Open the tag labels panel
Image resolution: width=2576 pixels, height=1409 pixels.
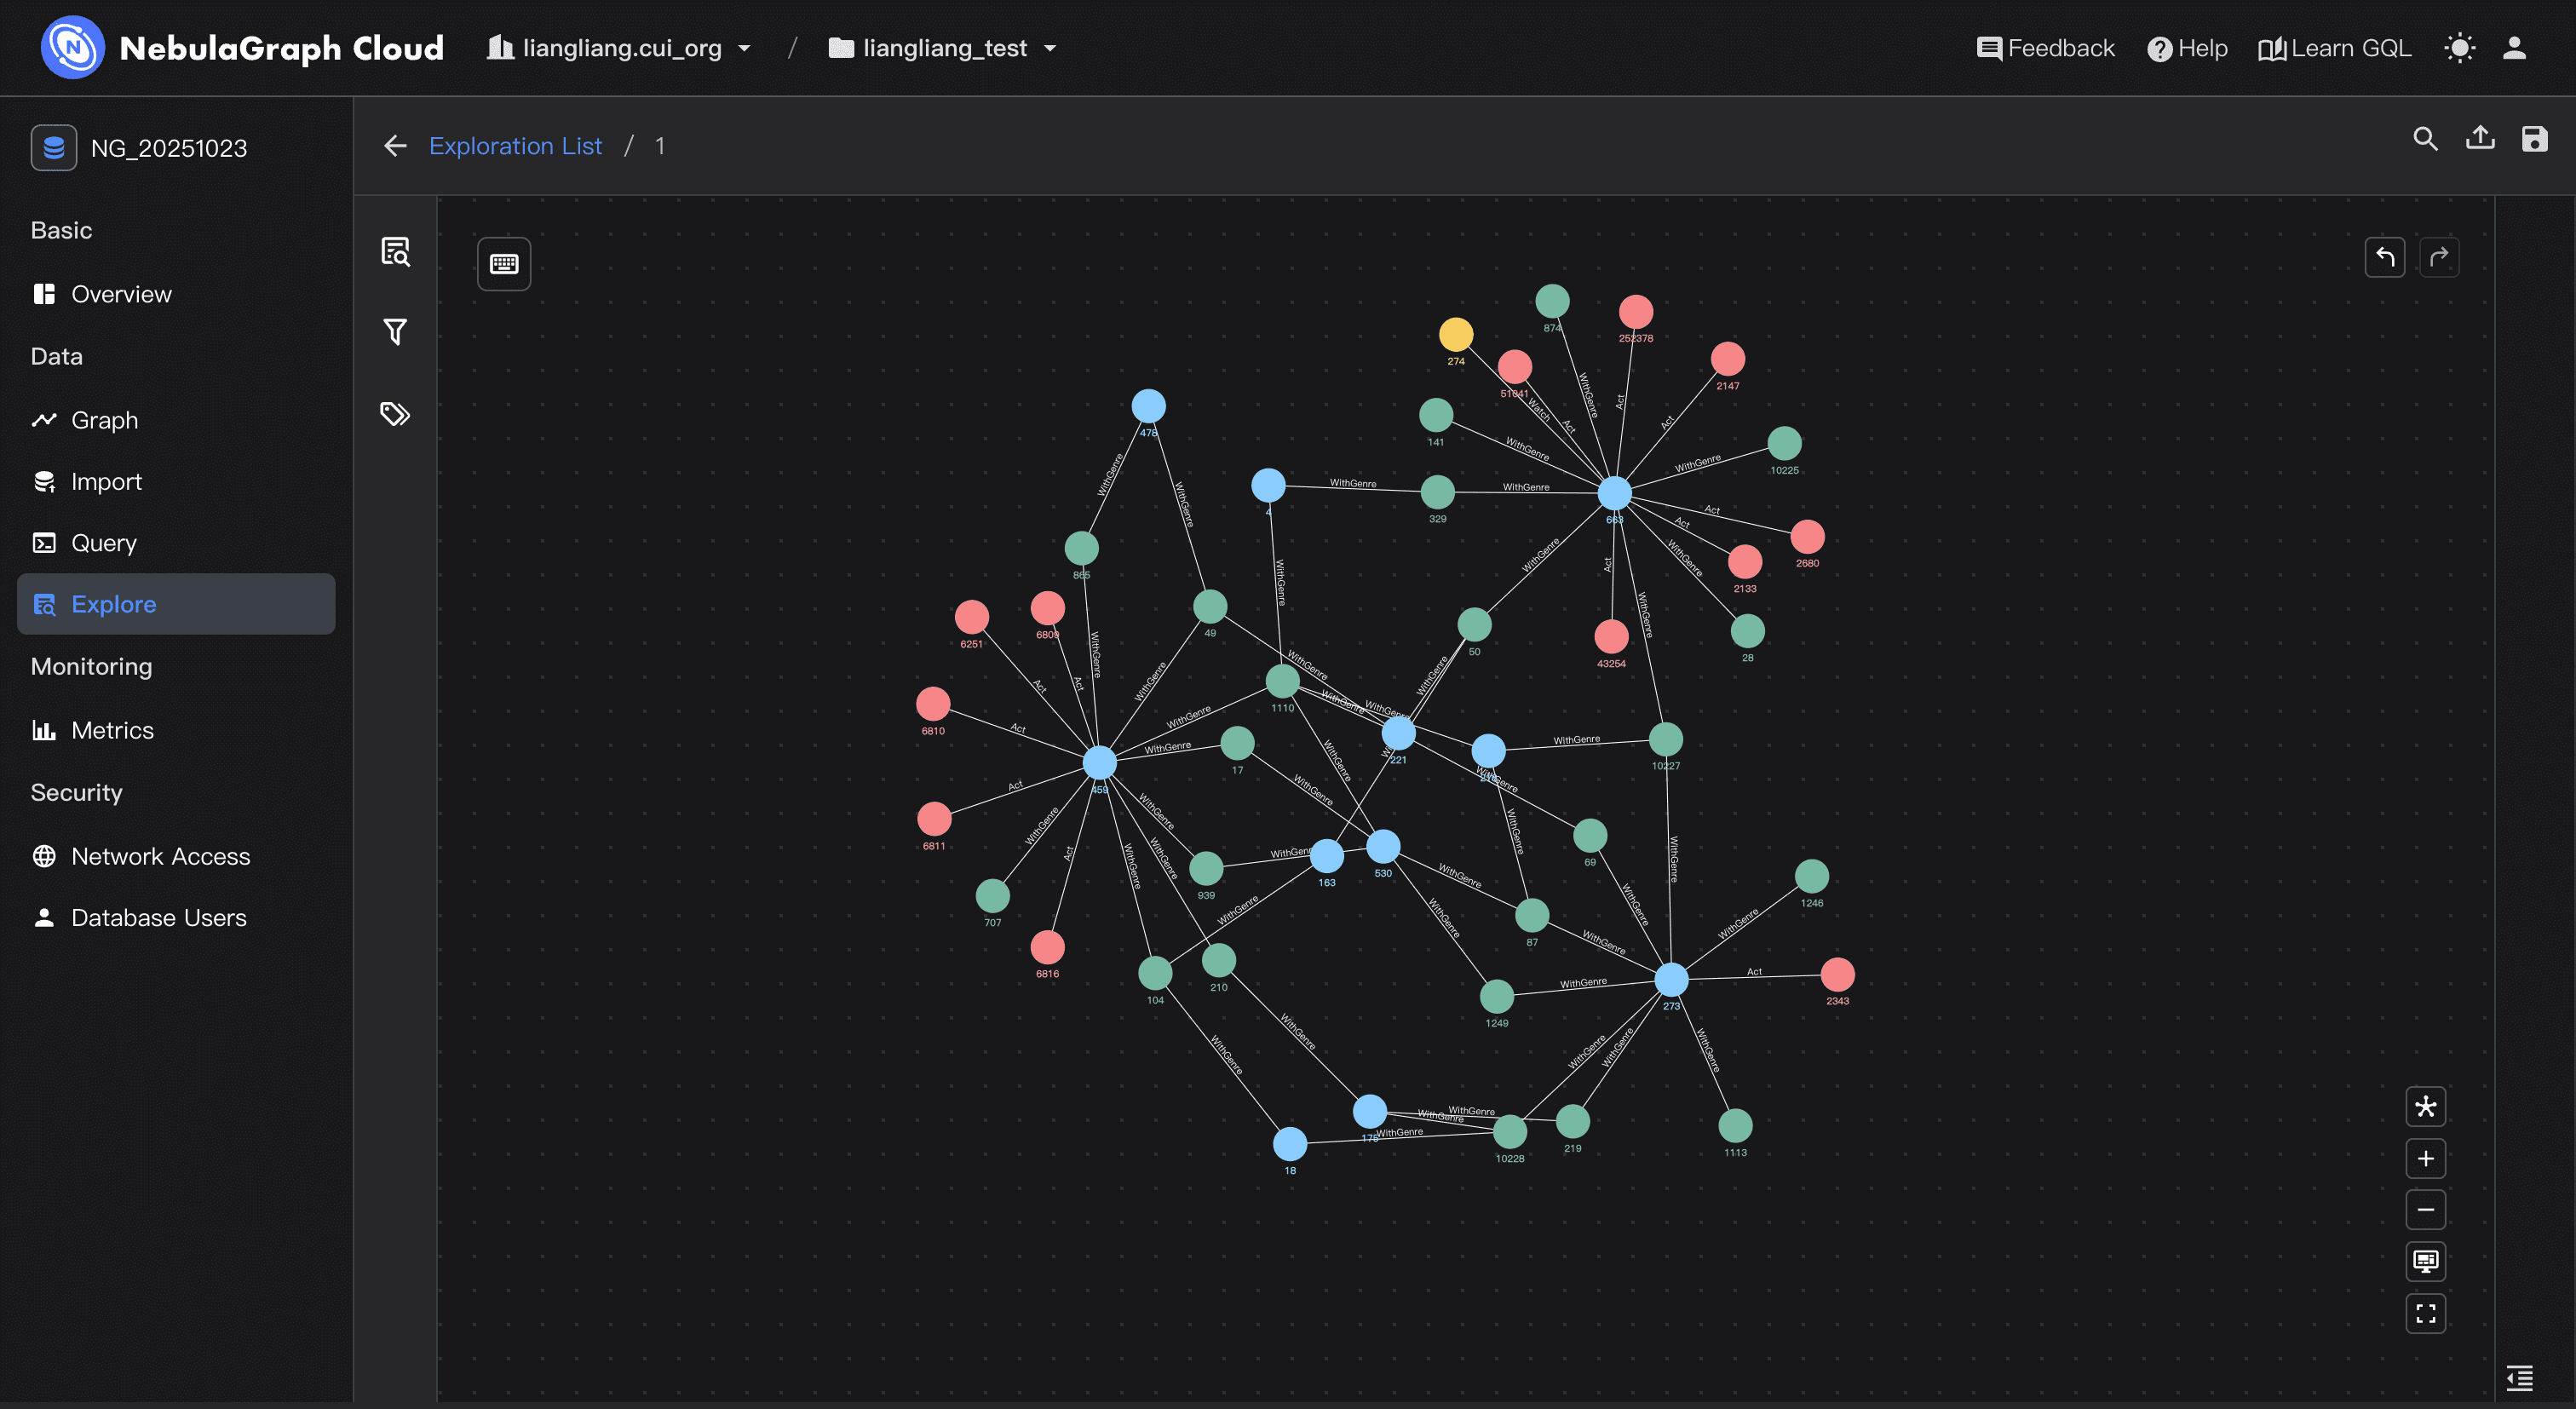click(x=395, y=414)
